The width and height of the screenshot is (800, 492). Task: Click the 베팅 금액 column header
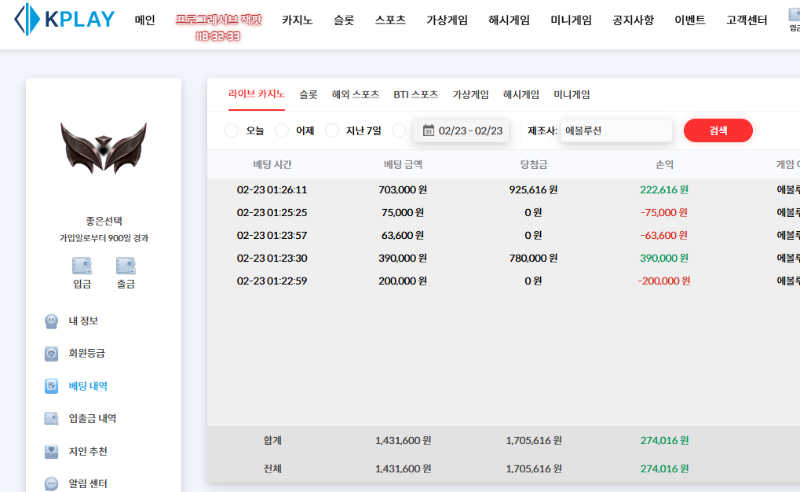point(403,164)
